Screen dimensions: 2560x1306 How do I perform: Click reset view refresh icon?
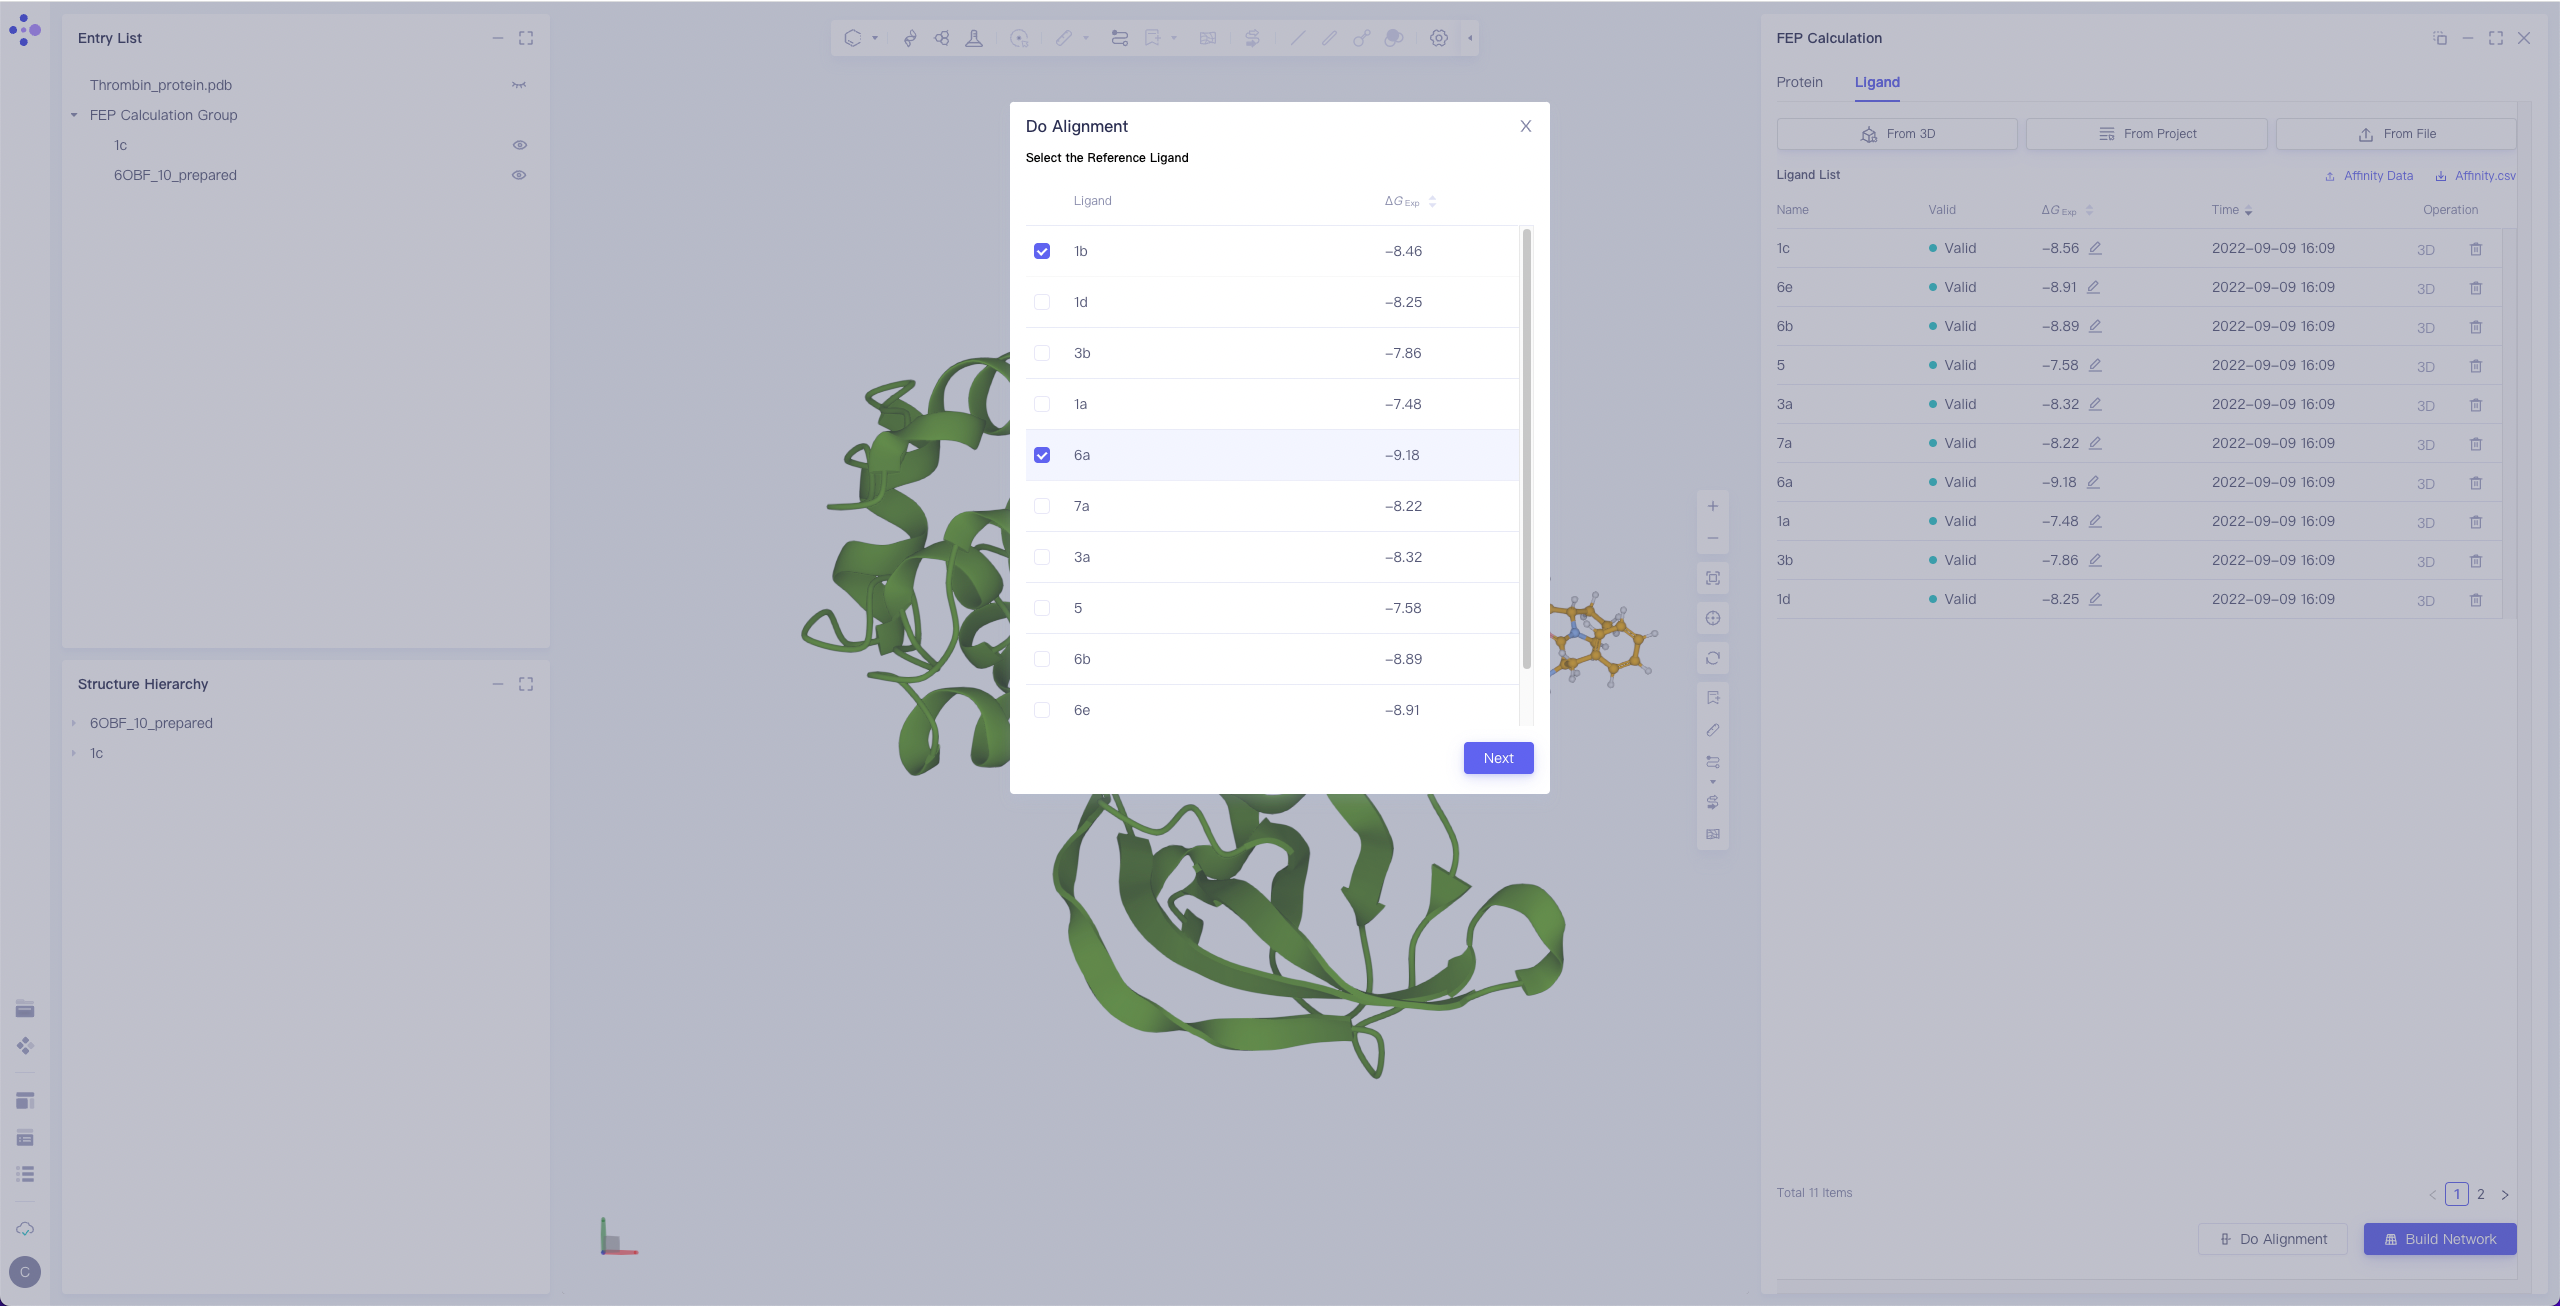(x=1713, y=658)
